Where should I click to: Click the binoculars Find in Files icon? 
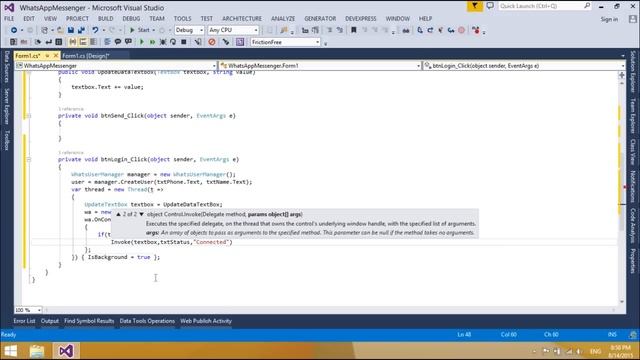coord(406,30)
